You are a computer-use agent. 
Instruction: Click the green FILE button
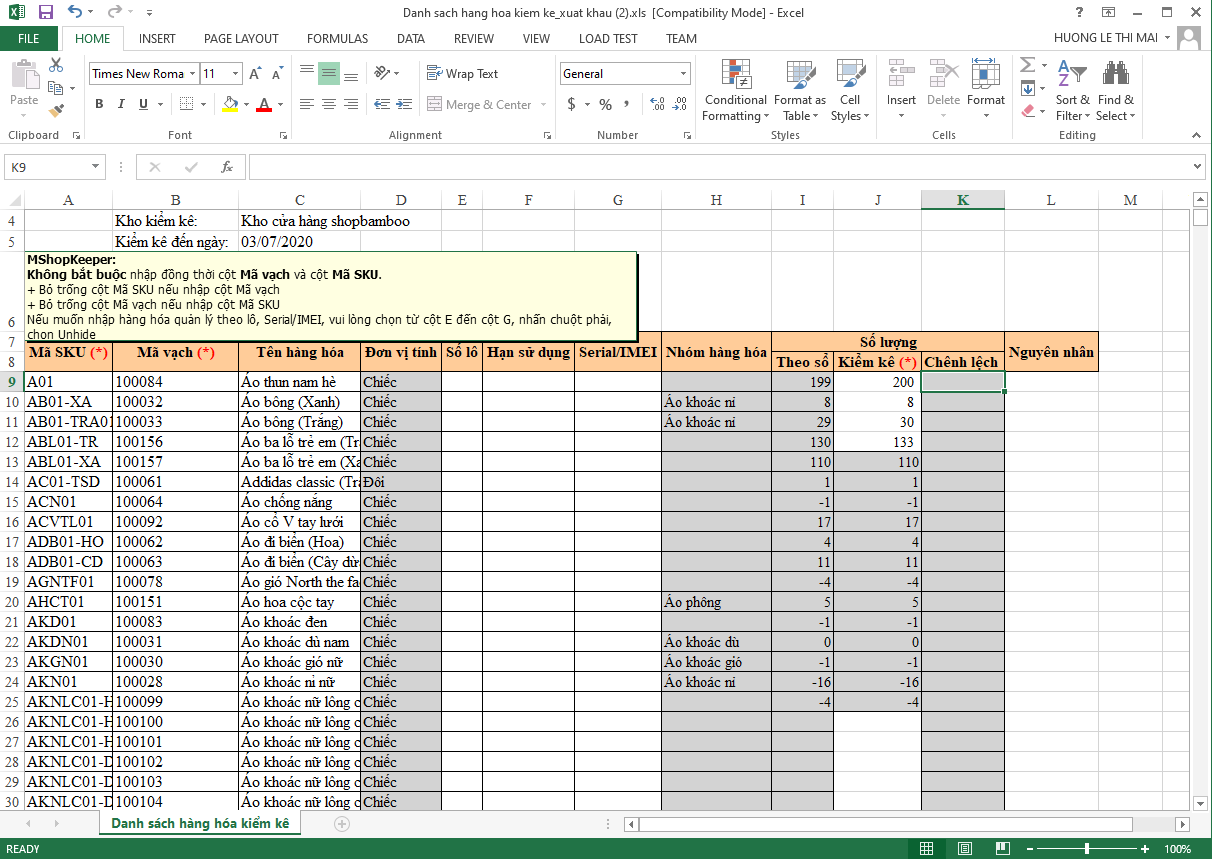[x=29, y=39]
